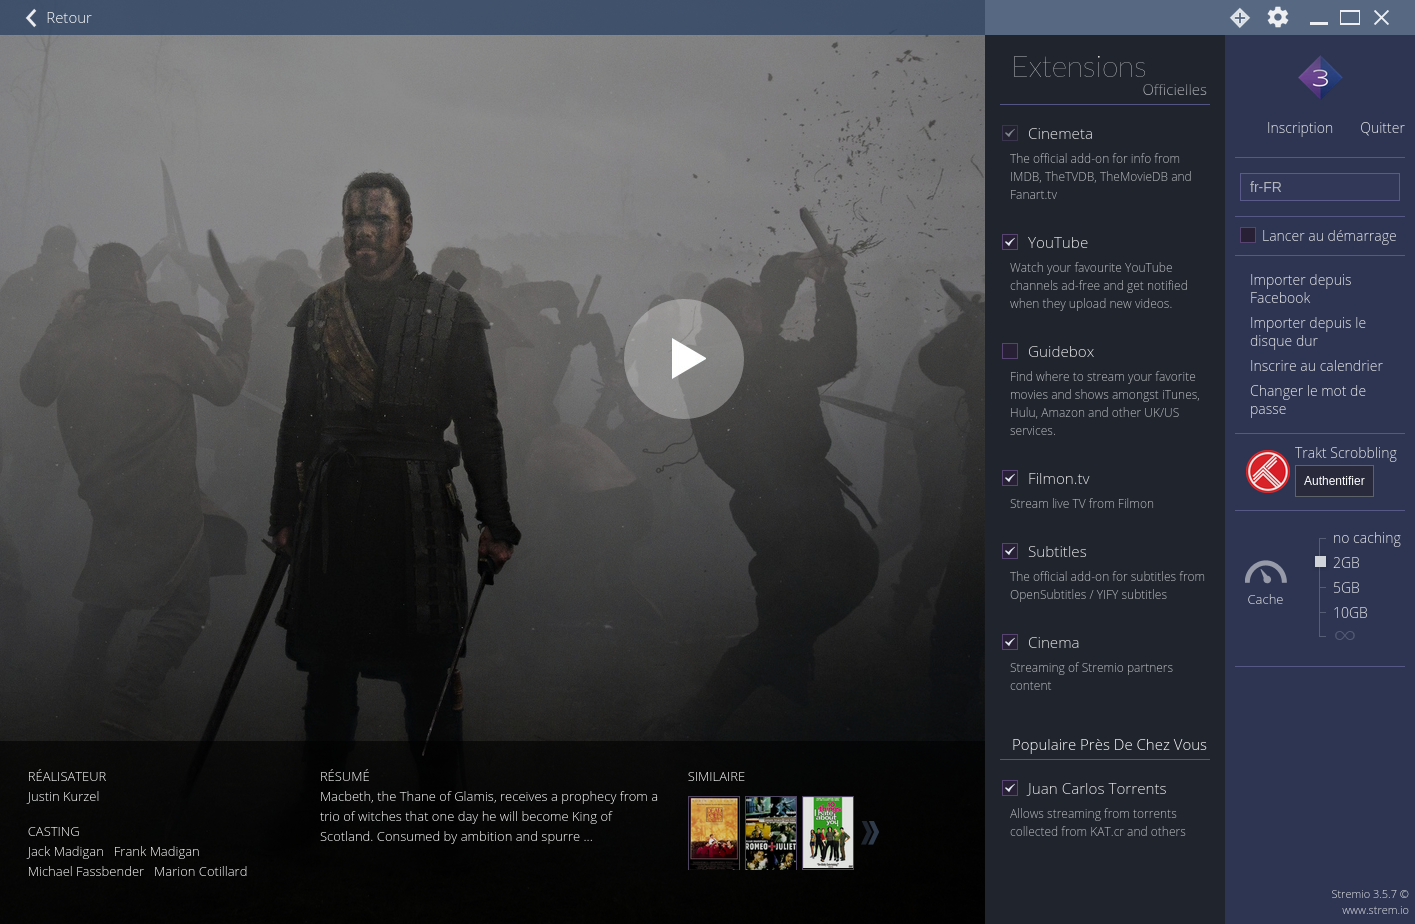Click director name Justin Kurzel
The height and width of the screenshot is (924, 1415).
[63, 797]
